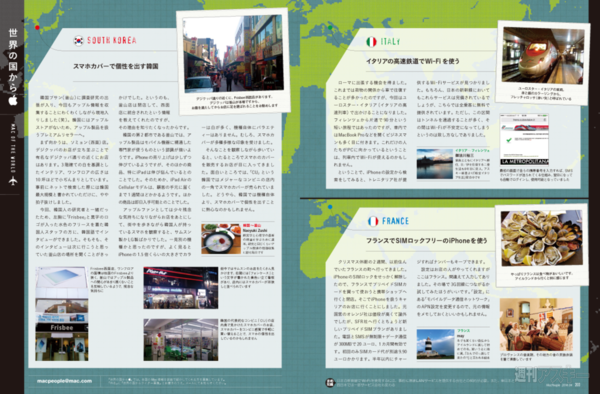Click the Italy author profile text block
600x394 pixels.
point(472,164)
